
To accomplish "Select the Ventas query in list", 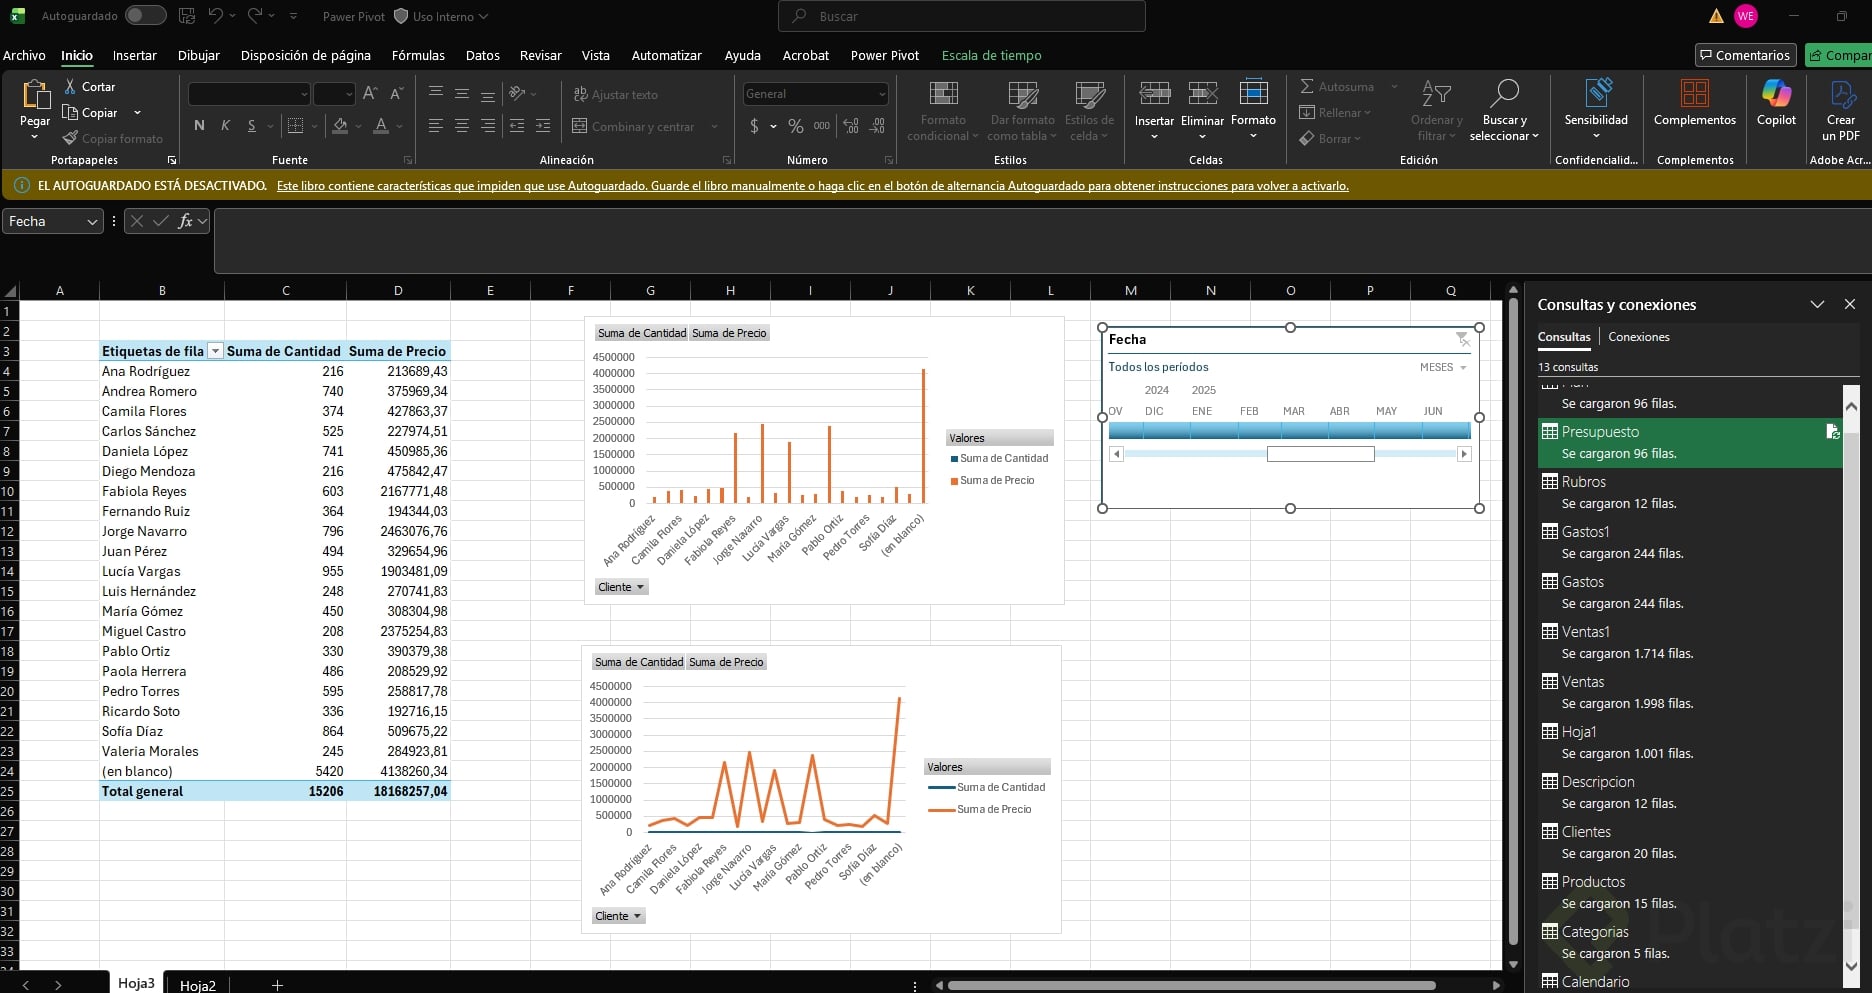I will coord(1583,682).
